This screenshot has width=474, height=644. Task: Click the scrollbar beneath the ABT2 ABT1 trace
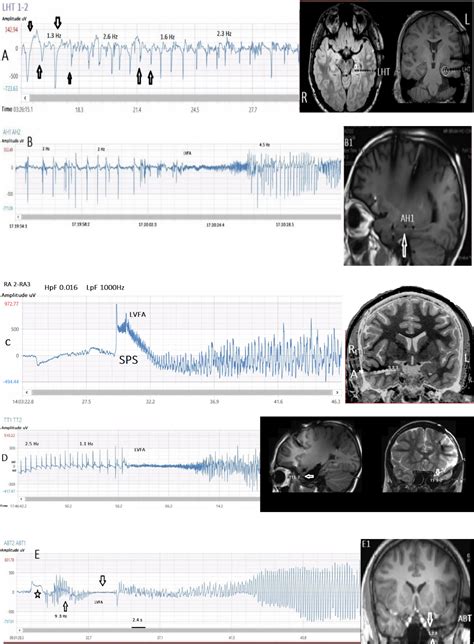coord(190,630)
